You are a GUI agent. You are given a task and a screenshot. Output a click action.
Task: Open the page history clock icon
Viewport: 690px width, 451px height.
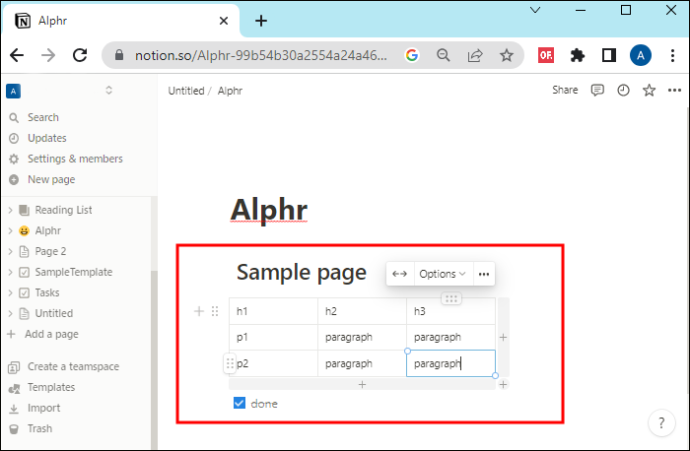pyautogui.click(x=623, y=90)
